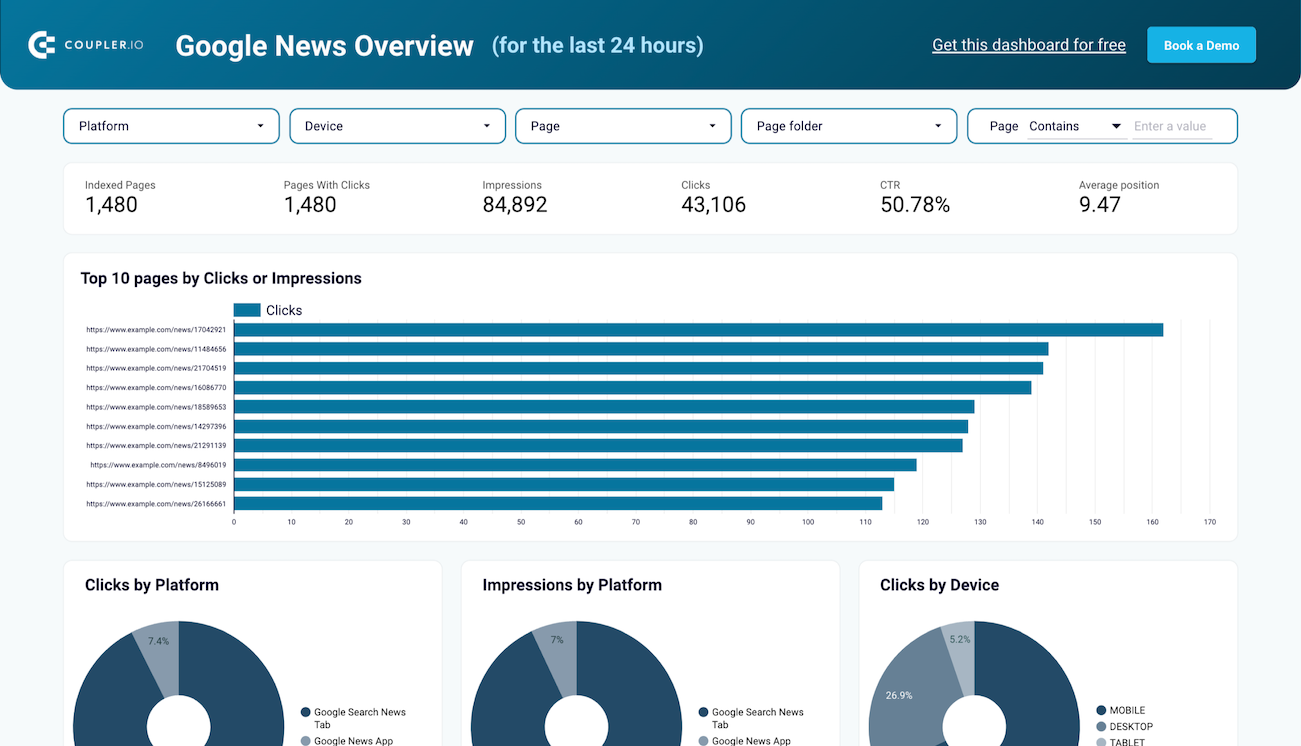This screenshot has height=746, width=1301.
Task: Open the Page folder dropdown
Action: pos(849,126)
